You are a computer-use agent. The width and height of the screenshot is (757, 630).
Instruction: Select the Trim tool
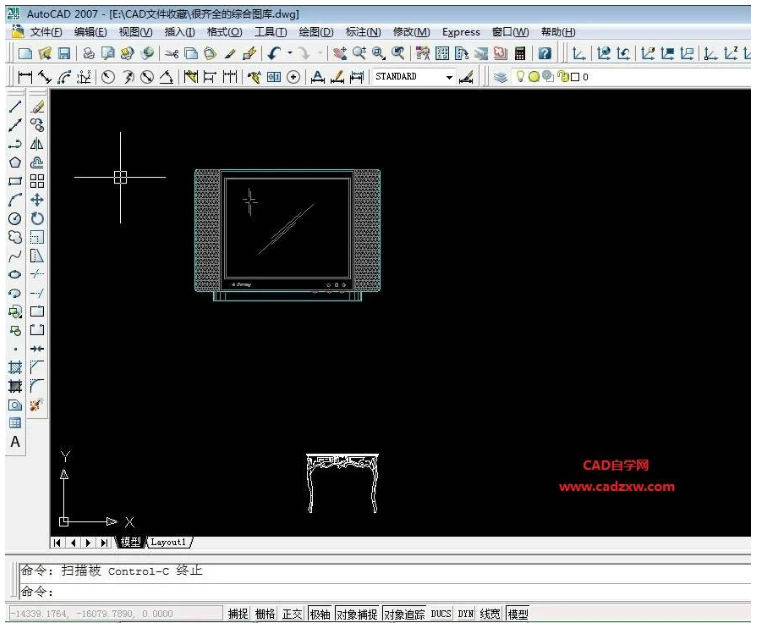37,274
